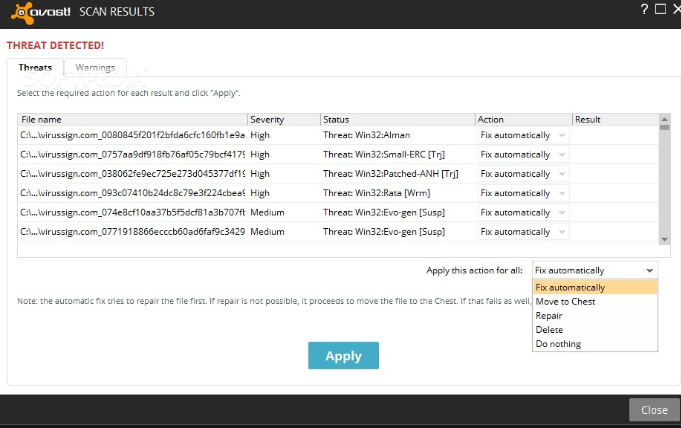Switch to the Threats tab

pos(35,68)
